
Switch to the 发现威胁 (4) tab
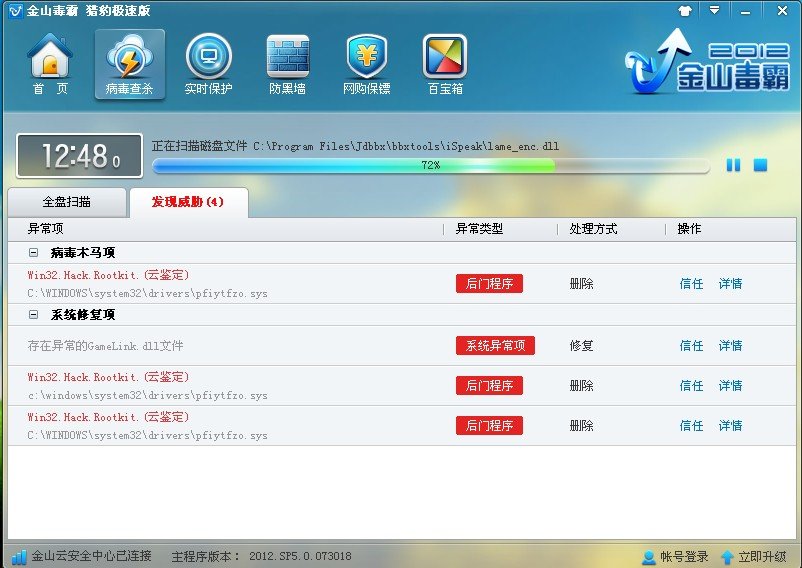tap(188, 202)
